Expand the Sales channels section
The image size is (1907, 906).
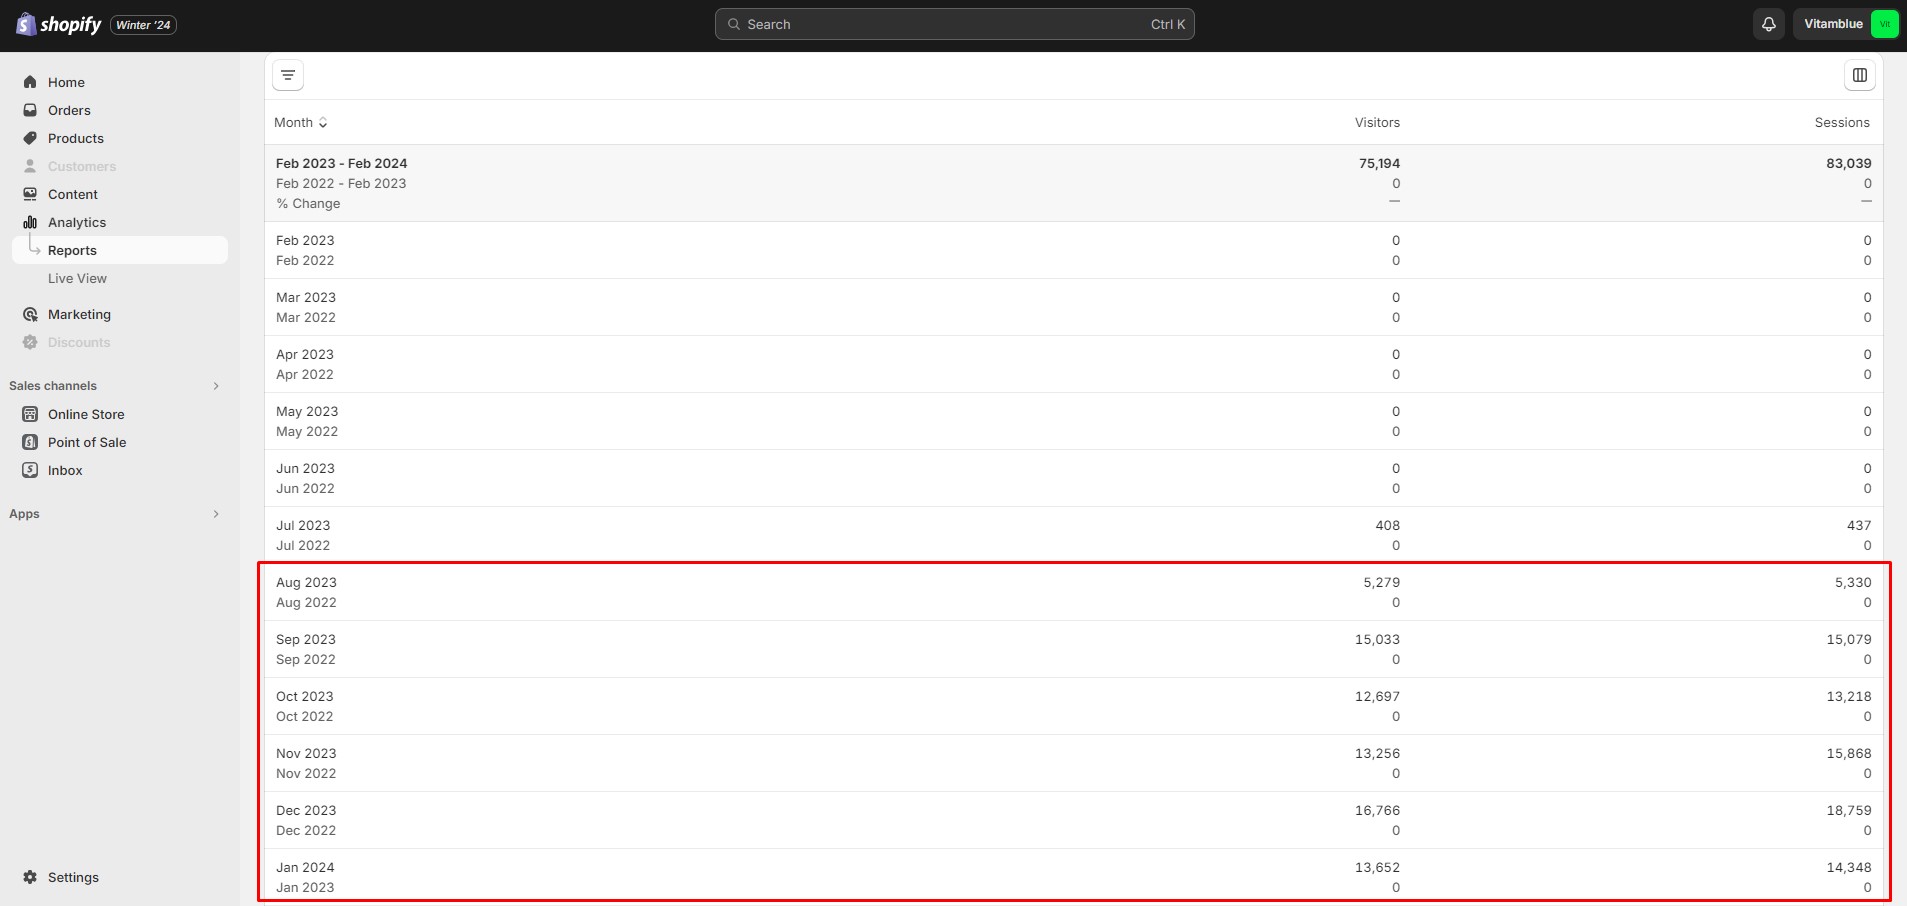(216, 386)
